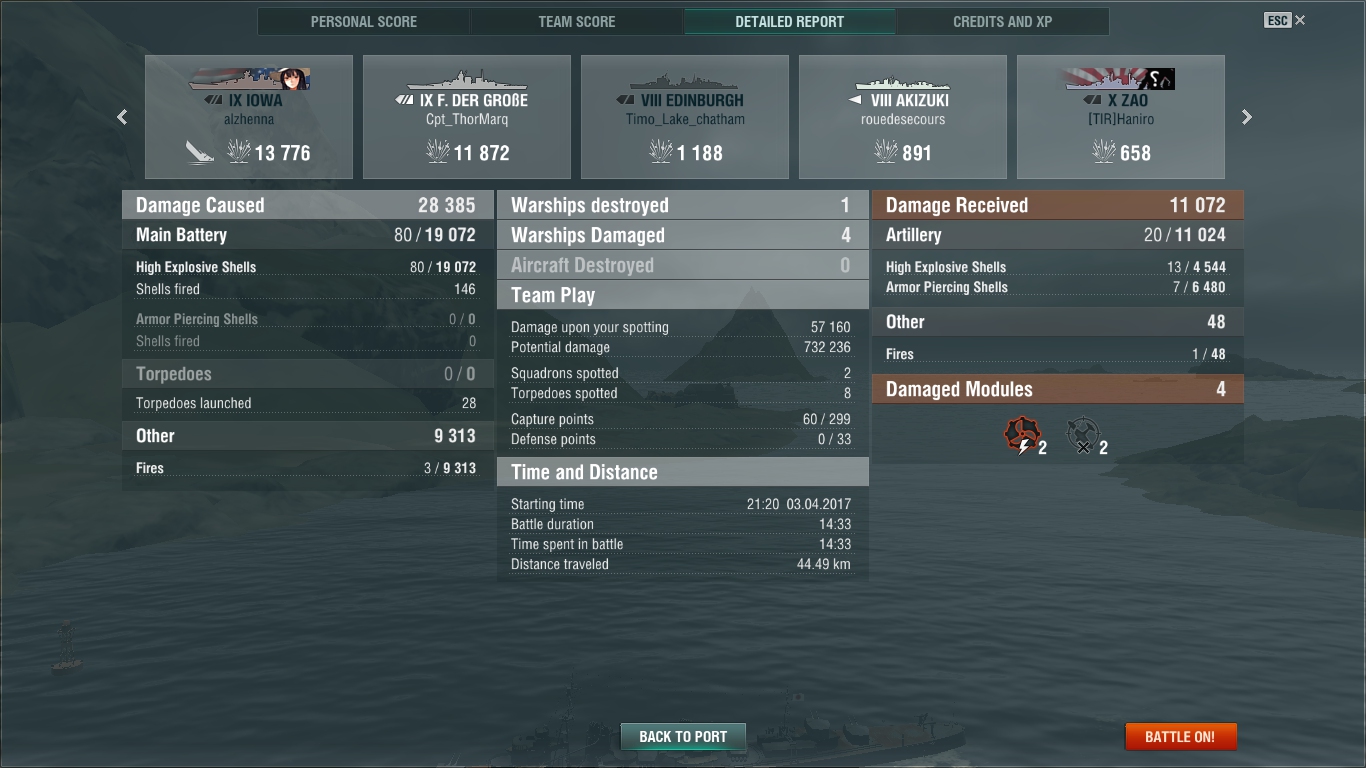Click the Zao ship silhouette with flag
The width and height of the screenshot is (1366, 768).
pos(1120,80)
